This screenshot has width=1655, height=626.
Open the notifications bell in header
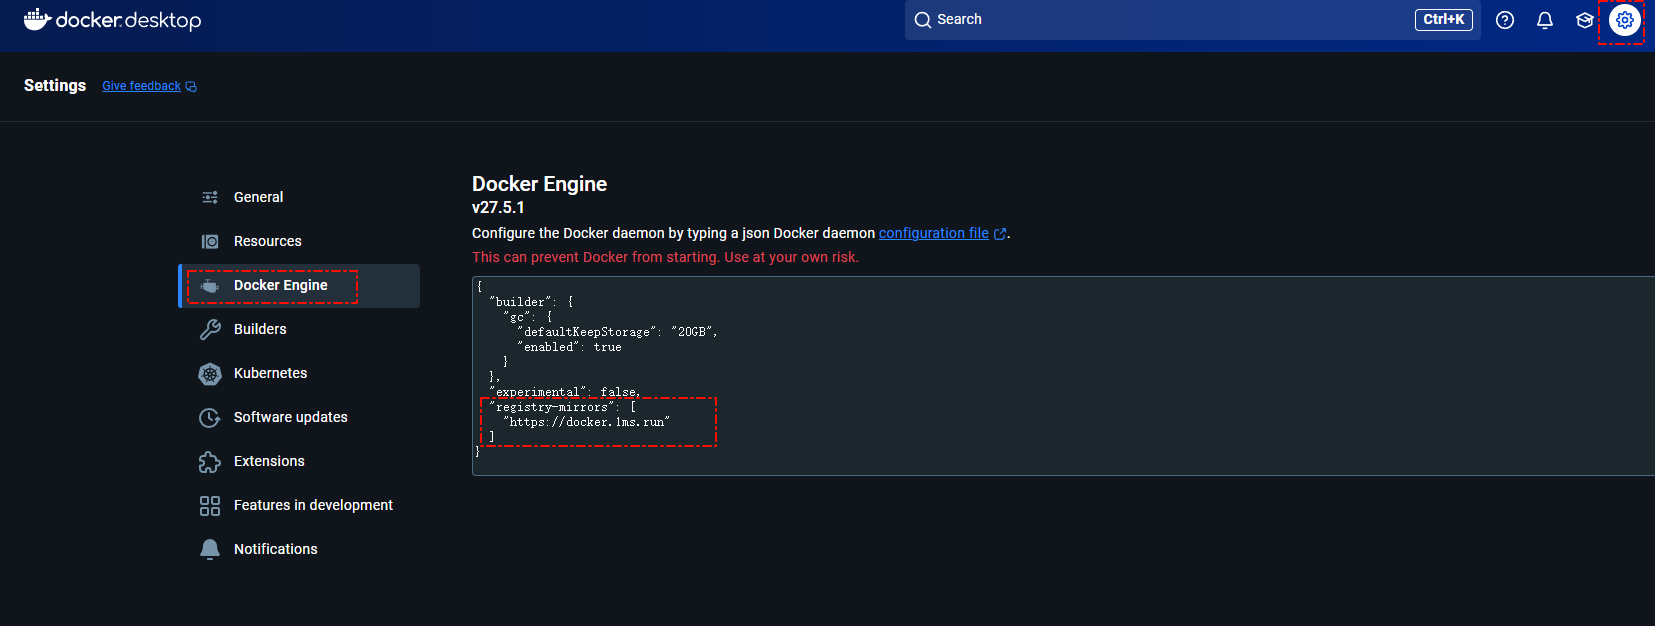coord(1545,20)
